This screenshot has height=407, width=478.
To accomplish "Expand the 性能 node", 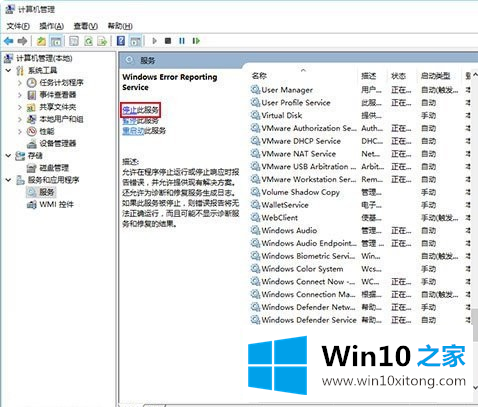I will pos(20,131).
